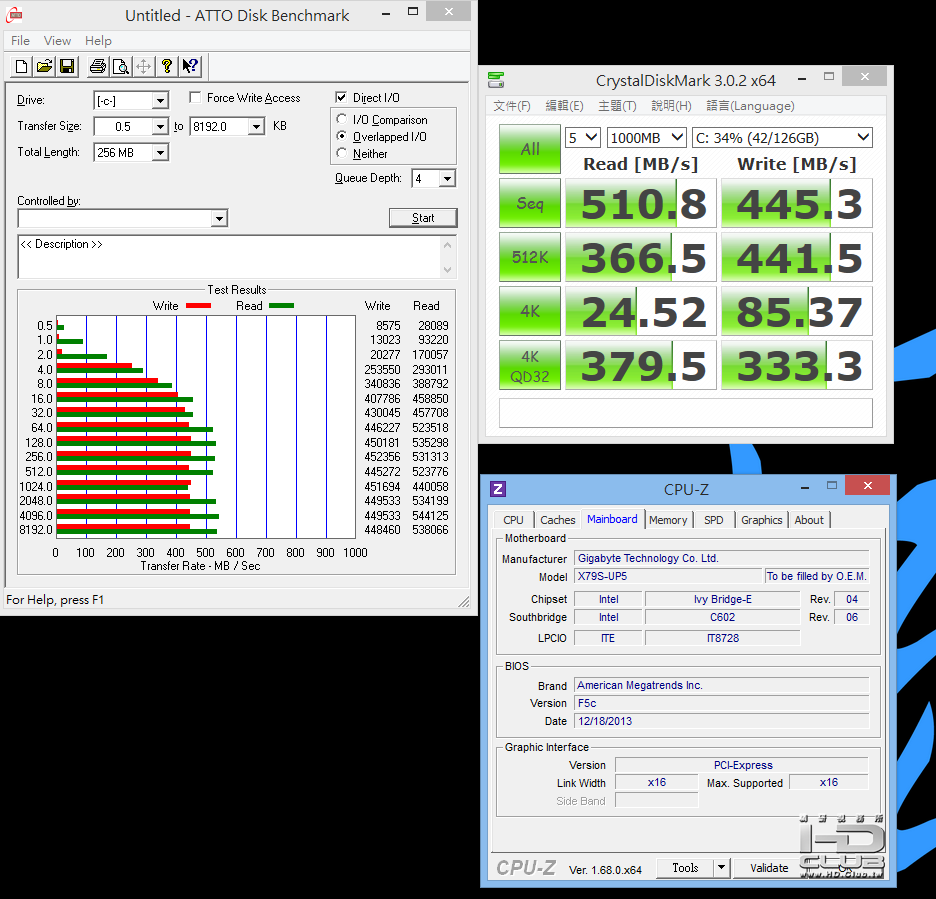Click the X79S-UP5 model field
Viewport: 936px width, 899px height.
point(668,576)
